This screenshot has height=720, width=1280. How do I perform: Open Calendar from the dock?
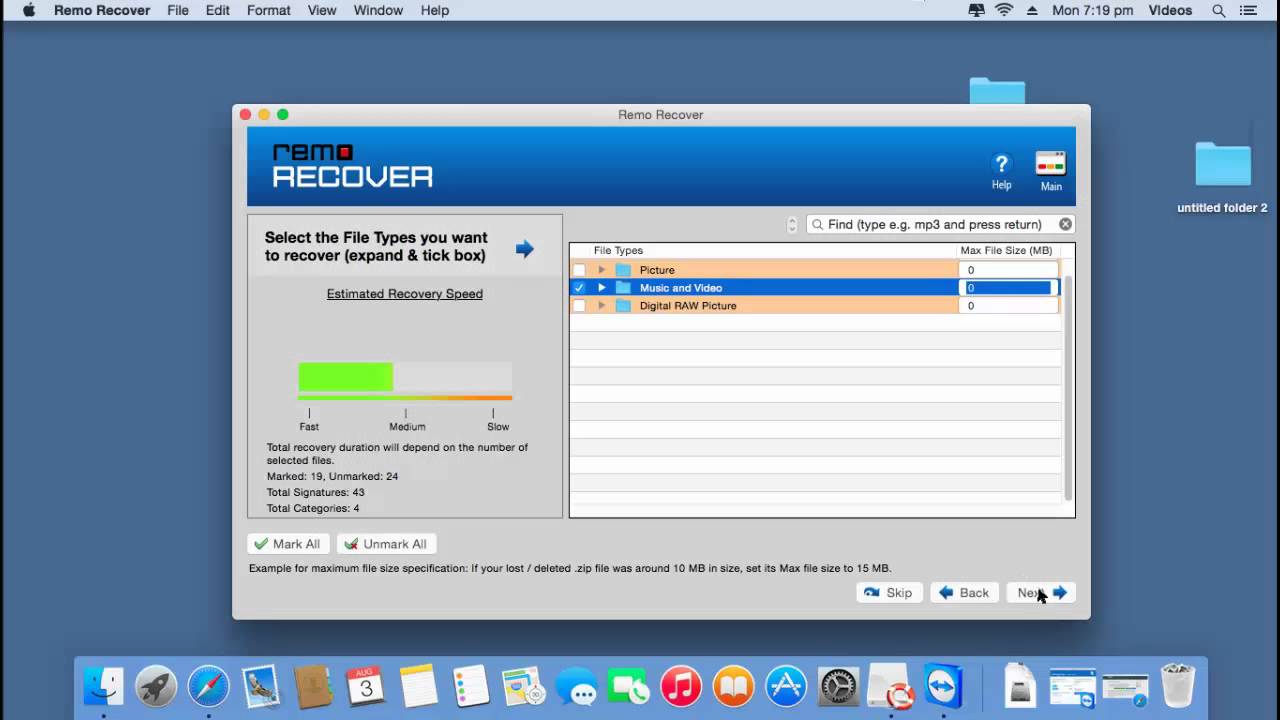[x=366, y=686]
